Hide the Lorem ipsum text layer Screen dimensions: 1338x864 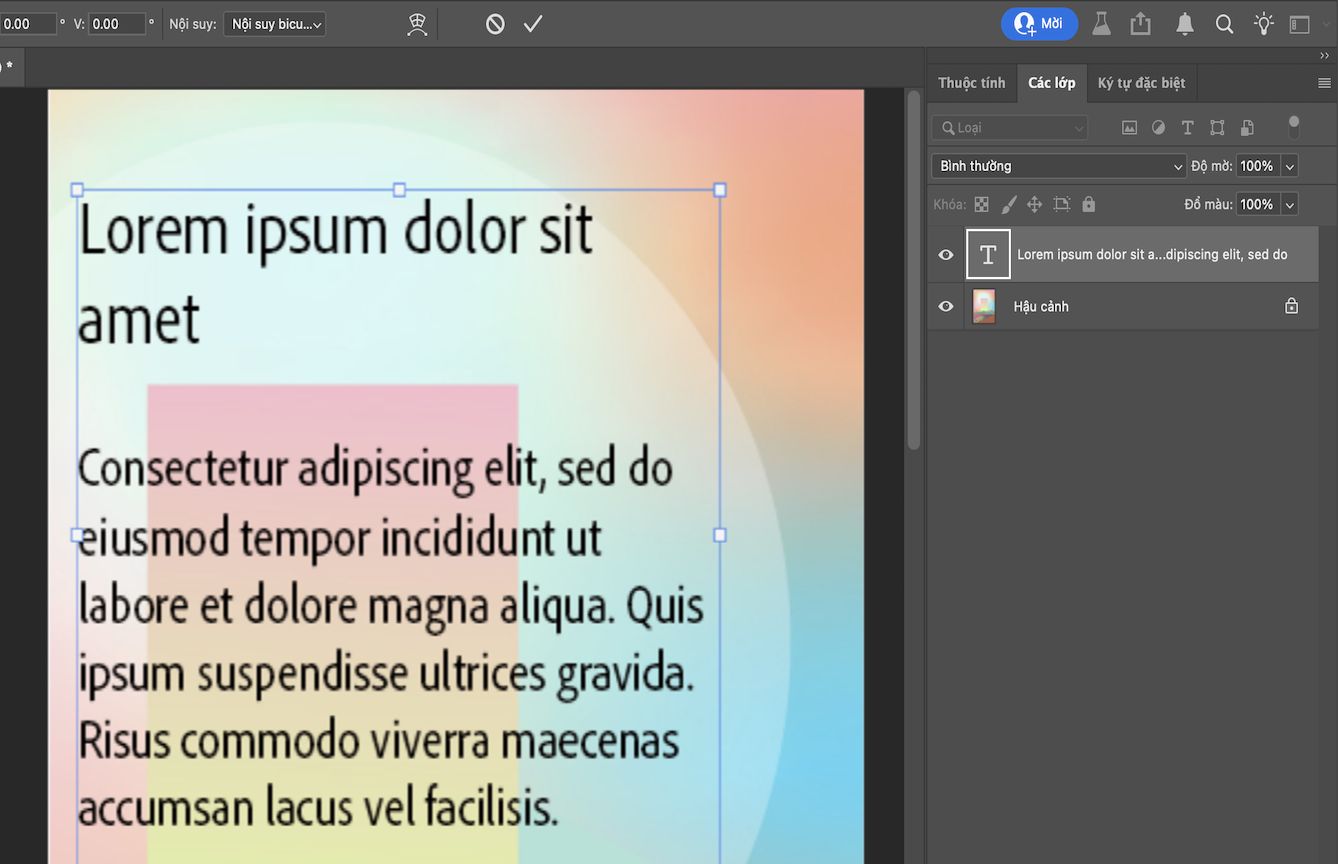point(944,254)
